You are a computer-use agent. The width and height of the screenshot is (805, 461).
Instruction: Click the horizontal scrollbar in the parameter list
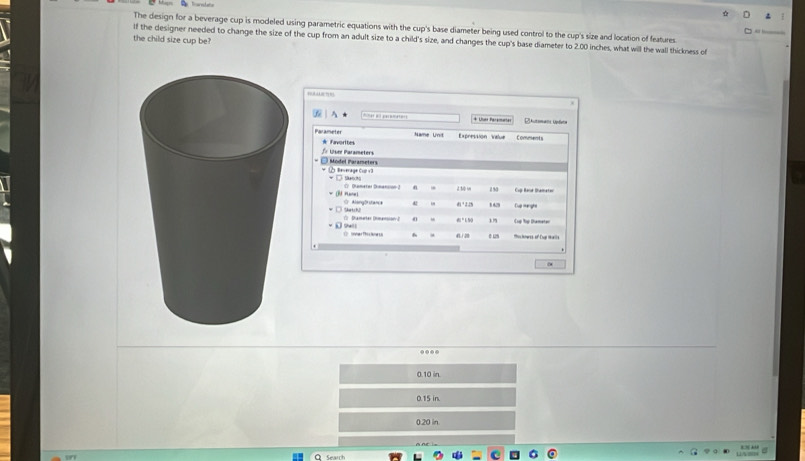pyautogui.click(x=389, y=247)
